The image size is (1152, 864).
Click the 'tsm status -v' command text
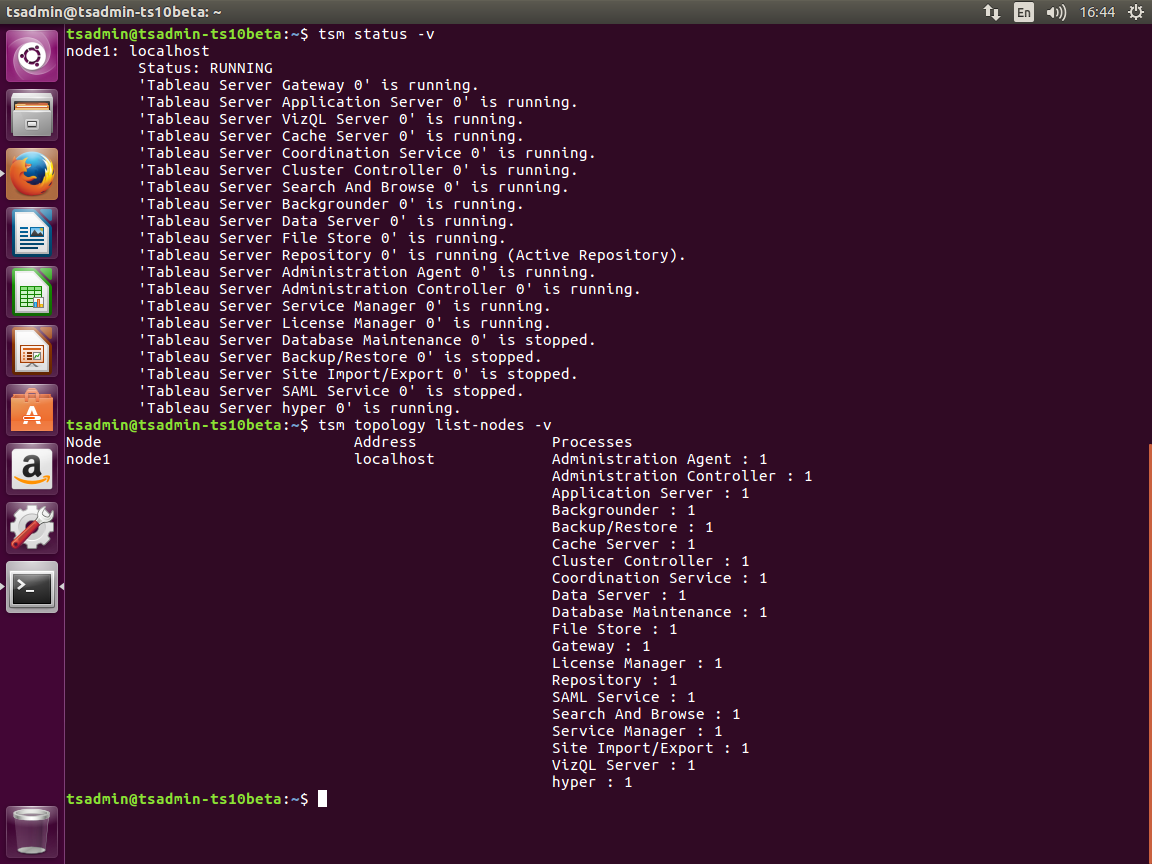point(376,34)
